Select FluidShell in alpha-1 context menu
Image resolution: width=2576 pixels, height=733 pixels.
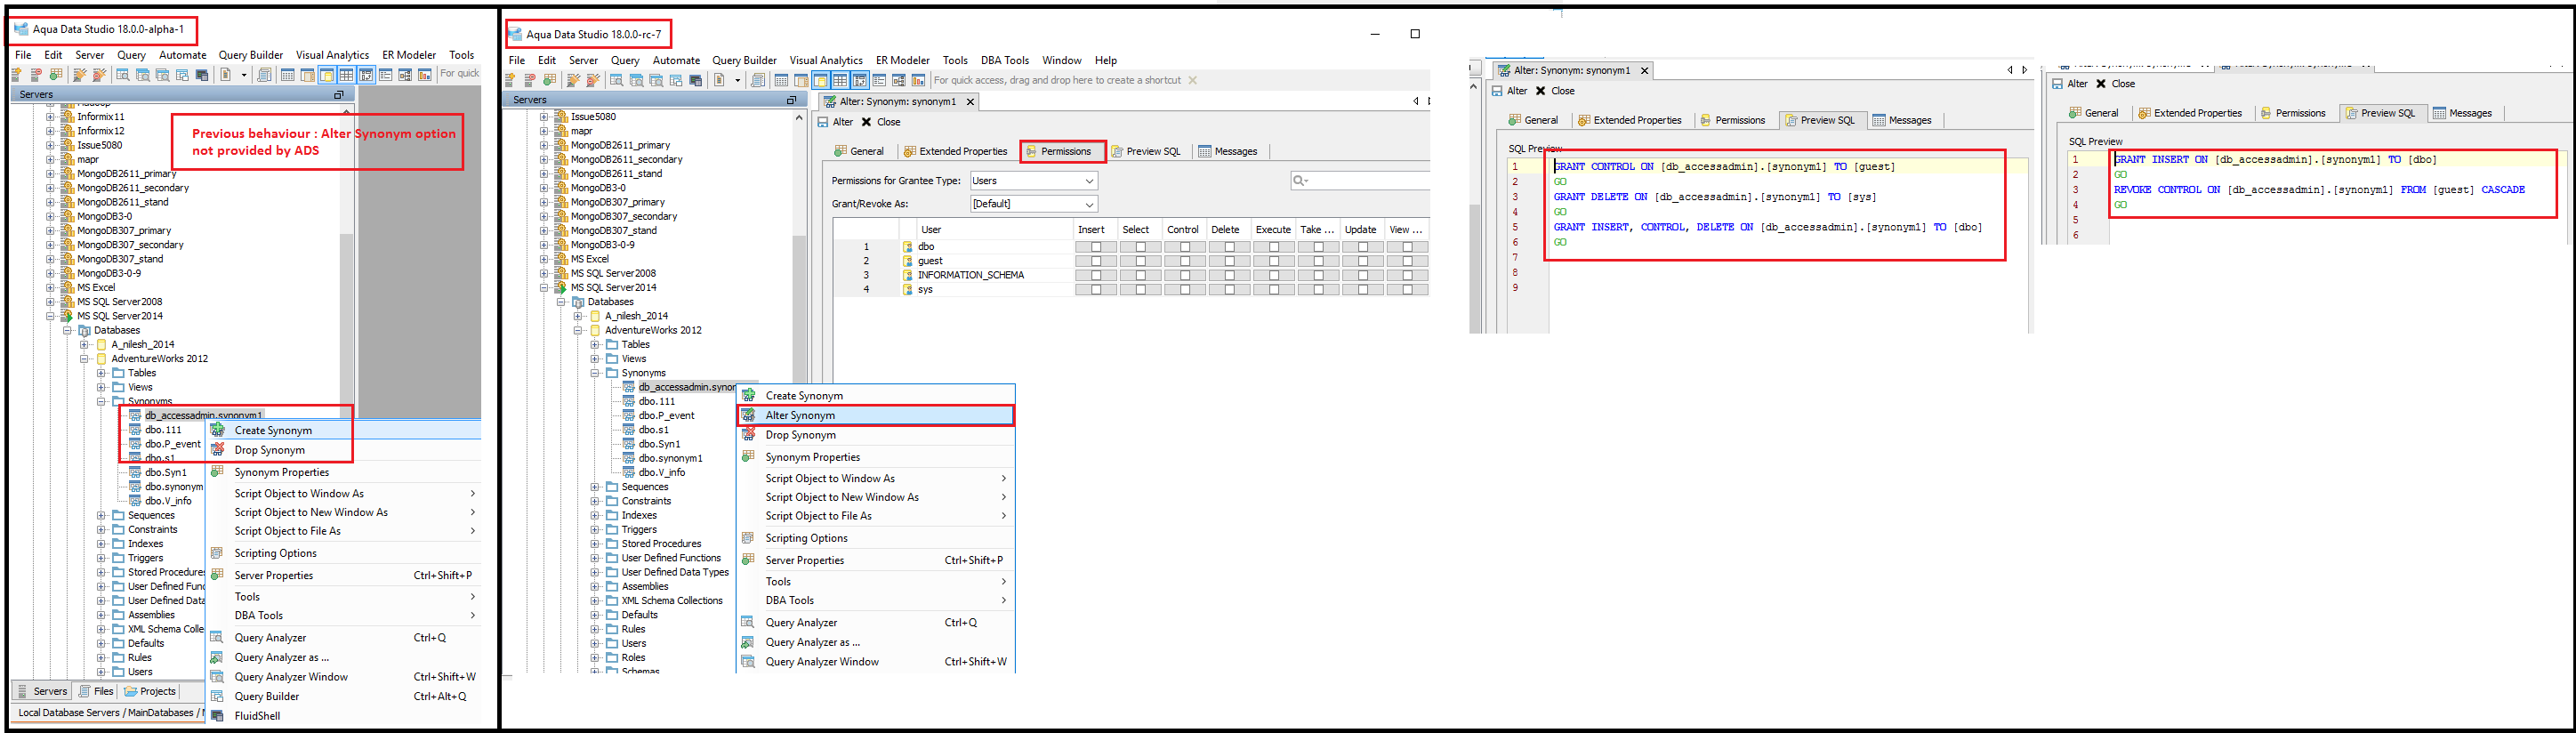(257, 716)
